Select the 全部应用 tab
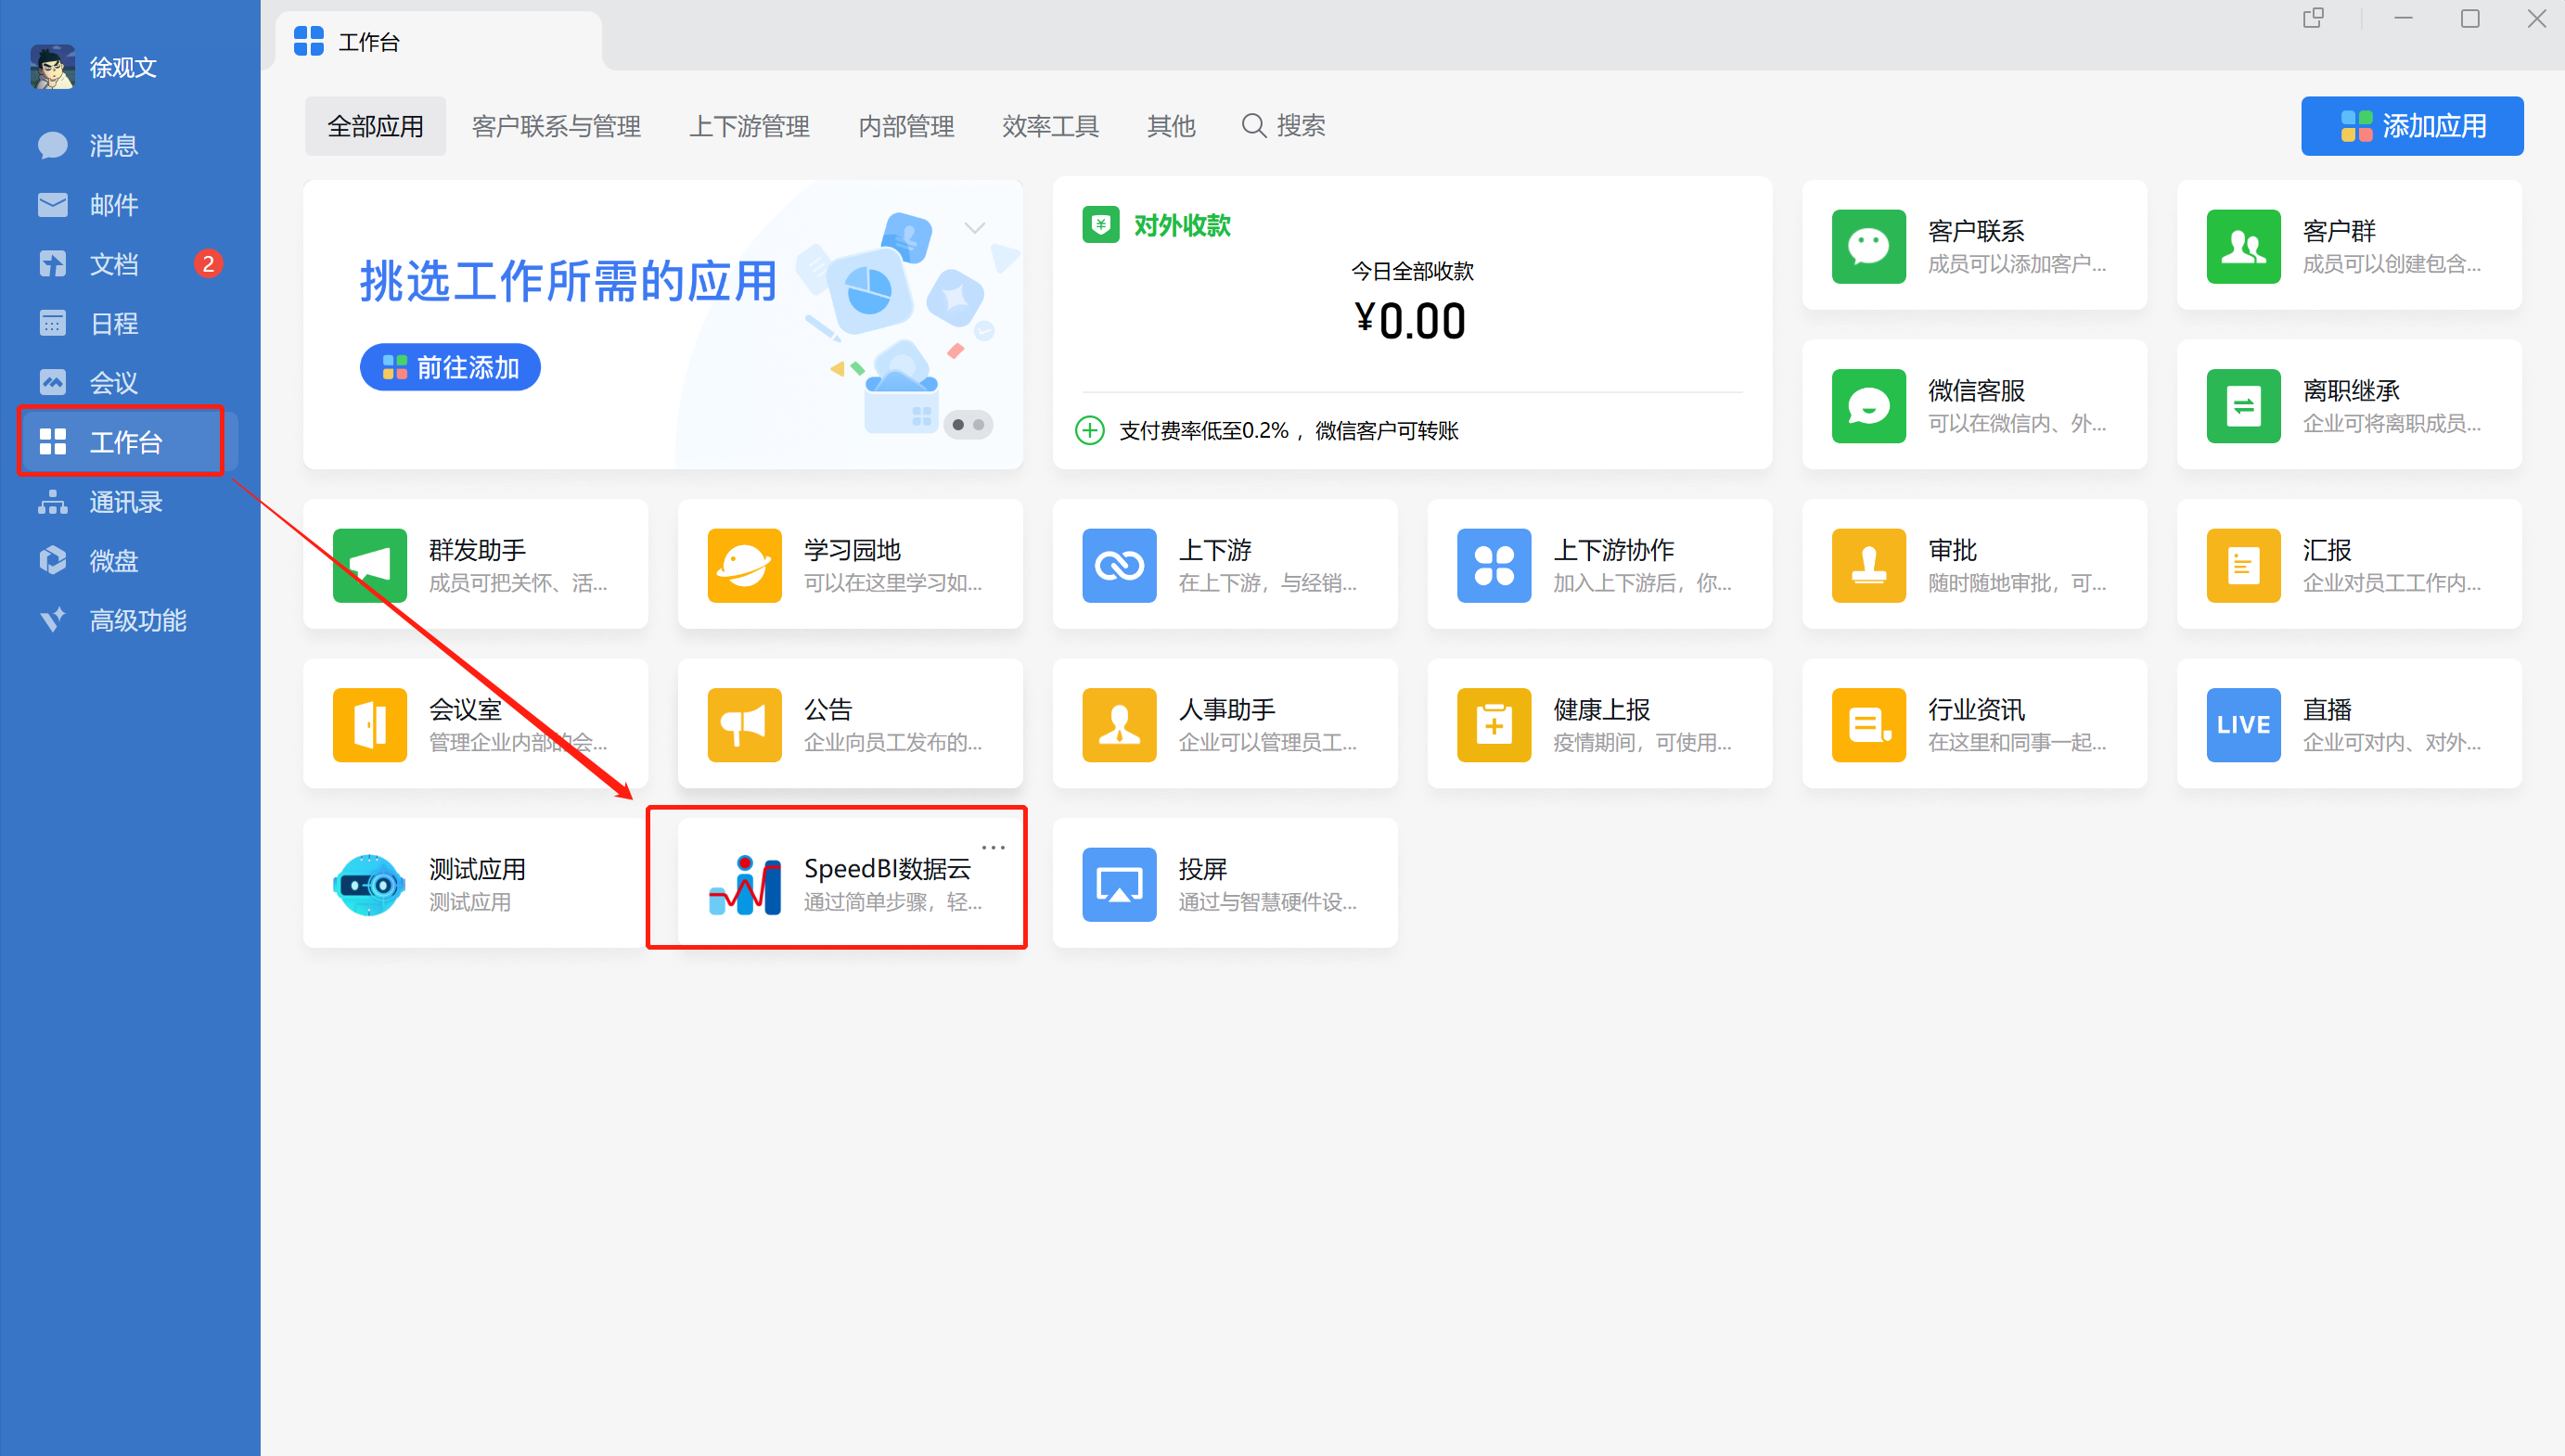 (375, 126)
